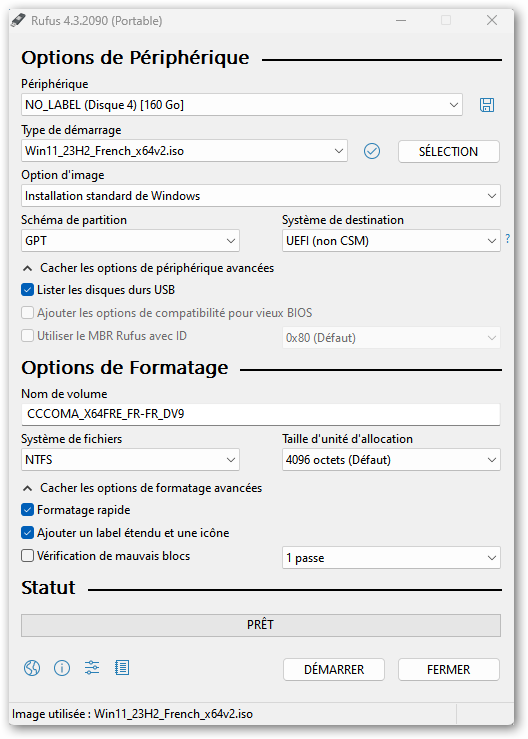
Task: Uncheck Lister les disques durs USB
Action: pos(27,290)
